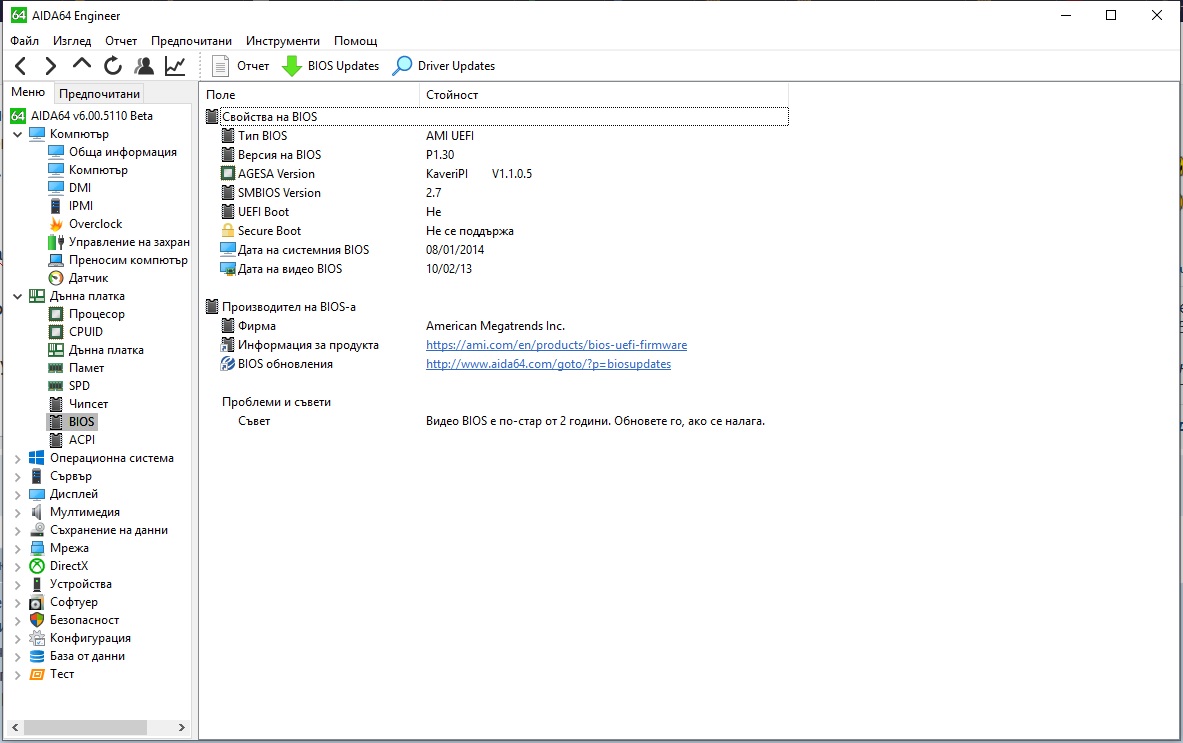Viewport: 1183px width, 743px height.
Task: Select the Памет memory icon
Action: tap(56, 368)
